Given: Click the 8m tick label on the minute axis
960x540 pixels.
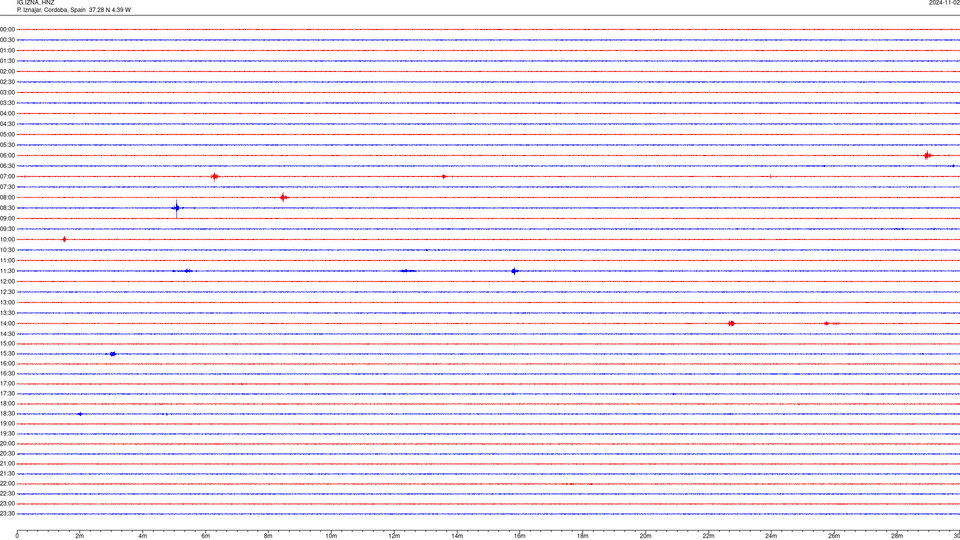Looking at the screenshot, I should 268,536.
